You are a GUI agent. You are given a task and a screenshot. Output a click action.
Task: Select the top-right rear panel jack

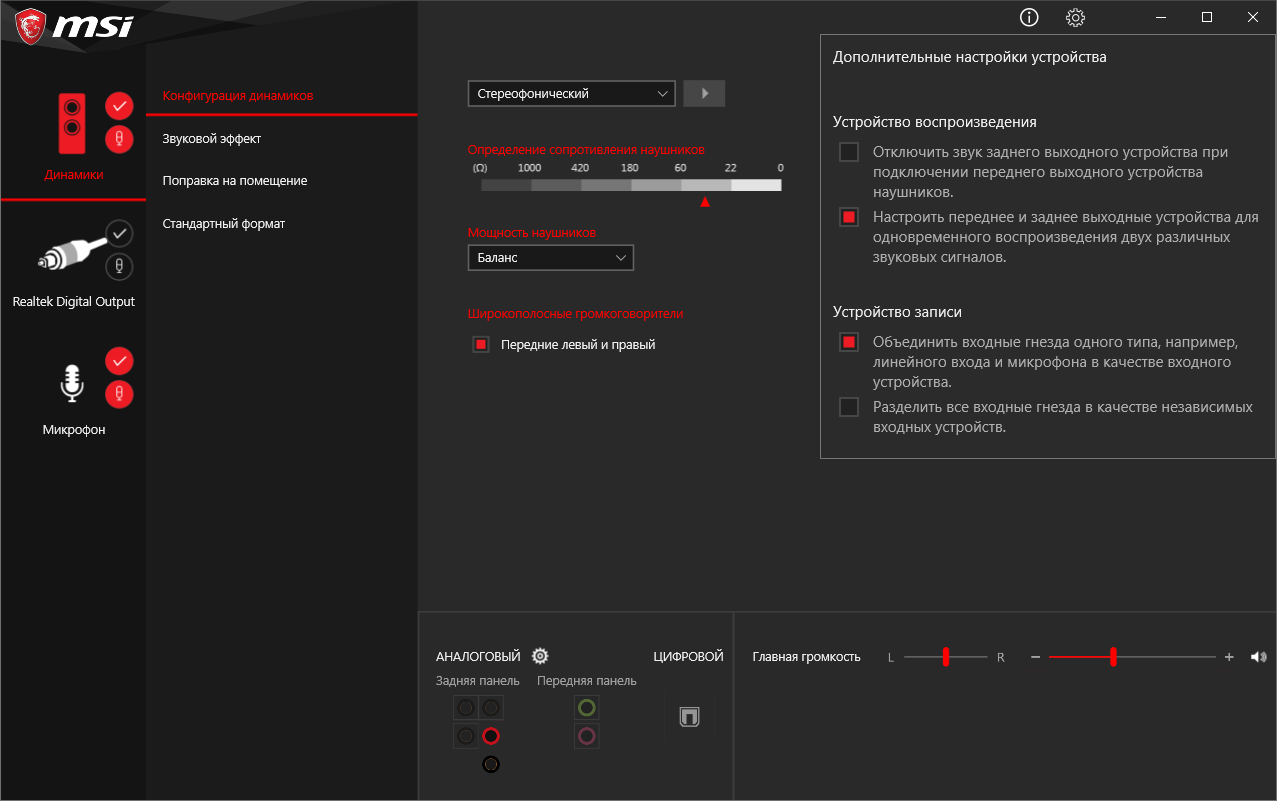point(490,708)
